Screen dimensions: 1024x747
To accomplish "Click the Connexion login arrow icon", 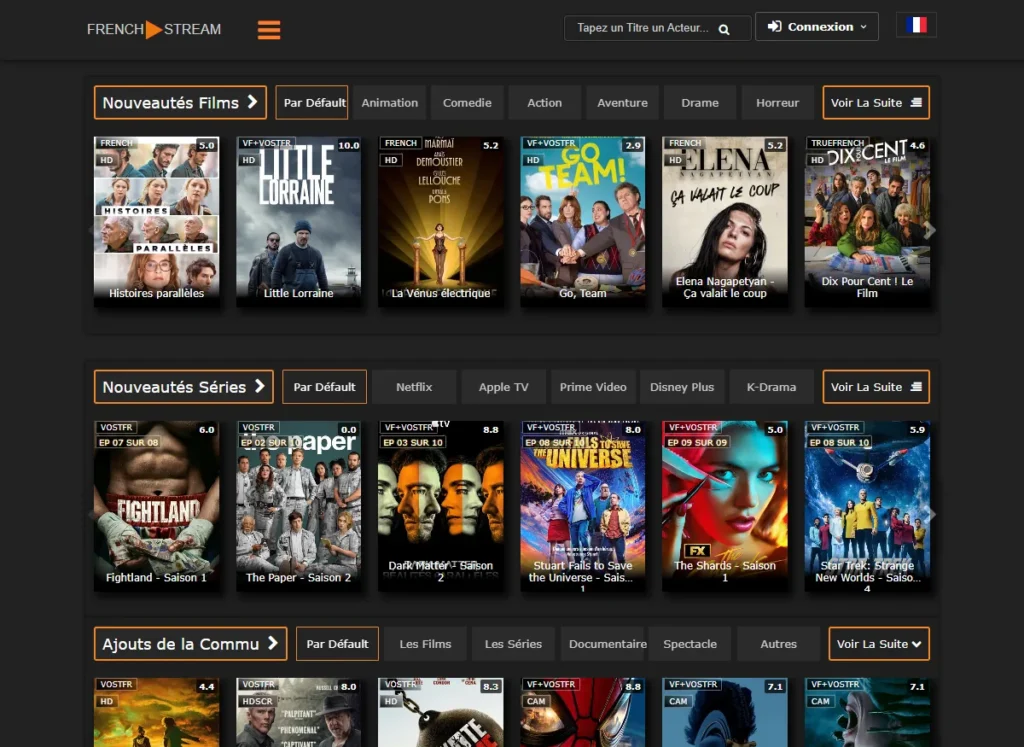I will coord(775,26).
